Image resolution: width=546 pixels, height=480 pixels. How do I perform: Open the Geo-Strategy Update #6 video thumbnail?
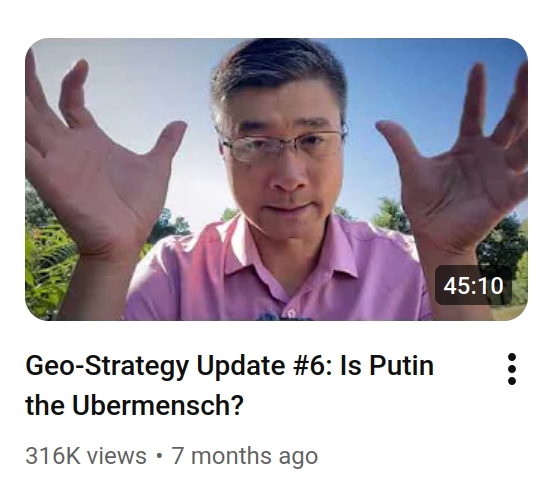click(x=276, y=179)
